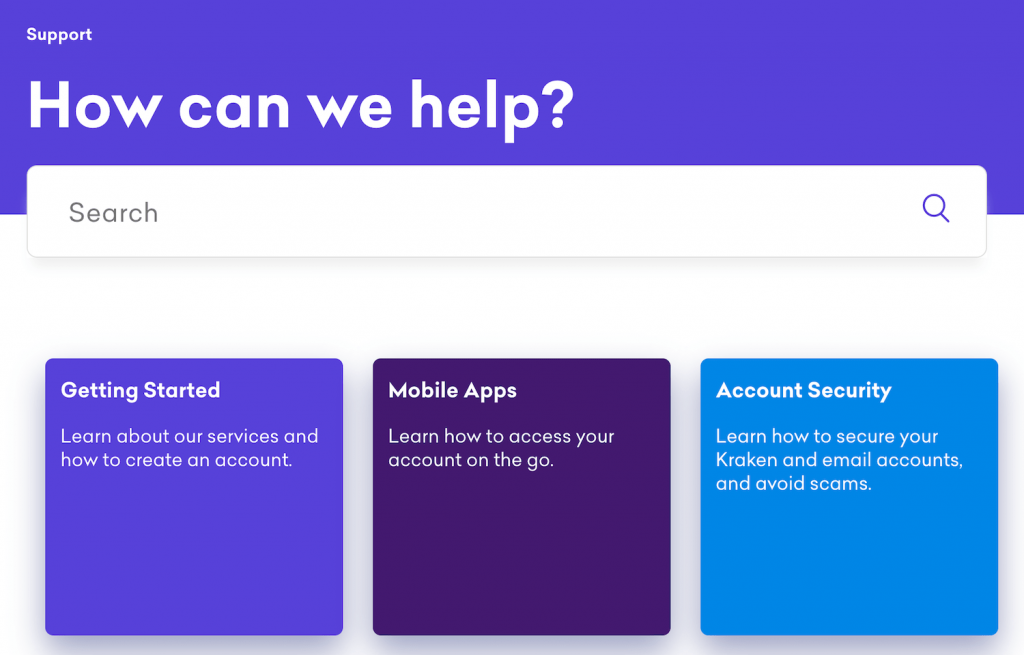Select the 'How can we help?' heading
Image resolution: width=1024 pixels, height=655 pixels.
(300, 106)
